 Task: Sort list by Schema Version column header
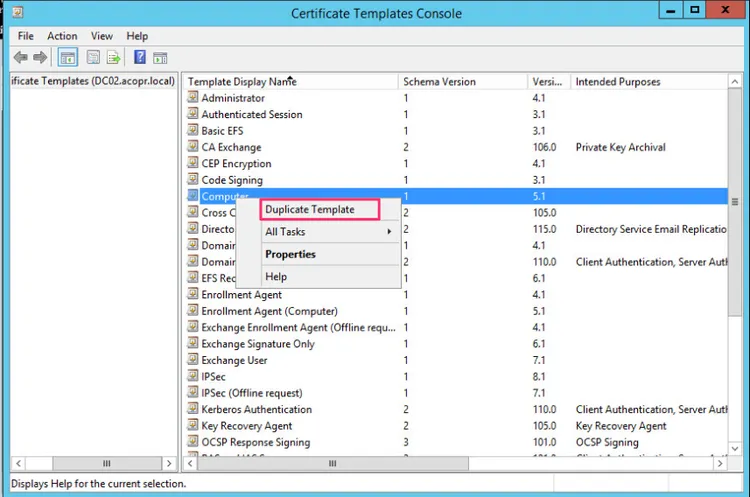[460, 81]
